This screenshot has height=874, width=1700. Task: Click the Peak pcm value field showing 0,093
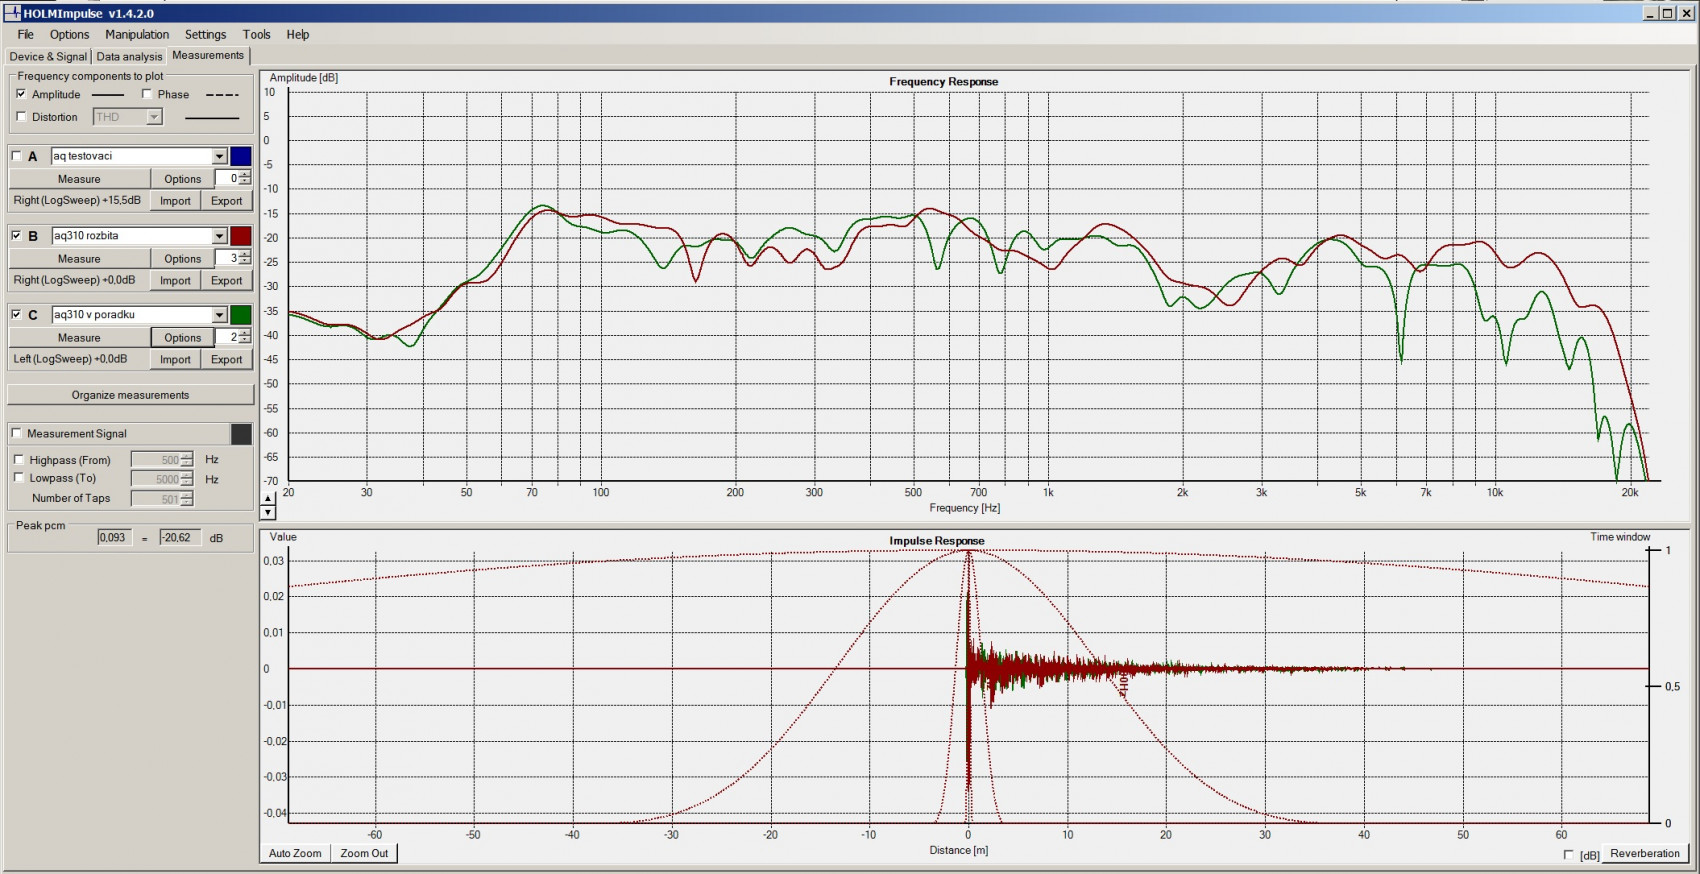click(114, 538)
